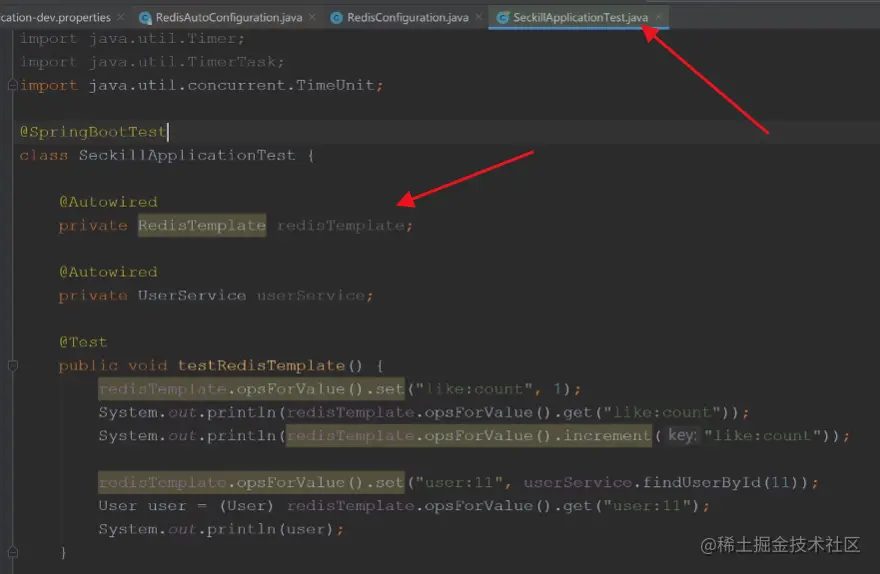Click the @Autowired annotation above UserService
This screenshot has height=574, width=880.
point(108,272)
